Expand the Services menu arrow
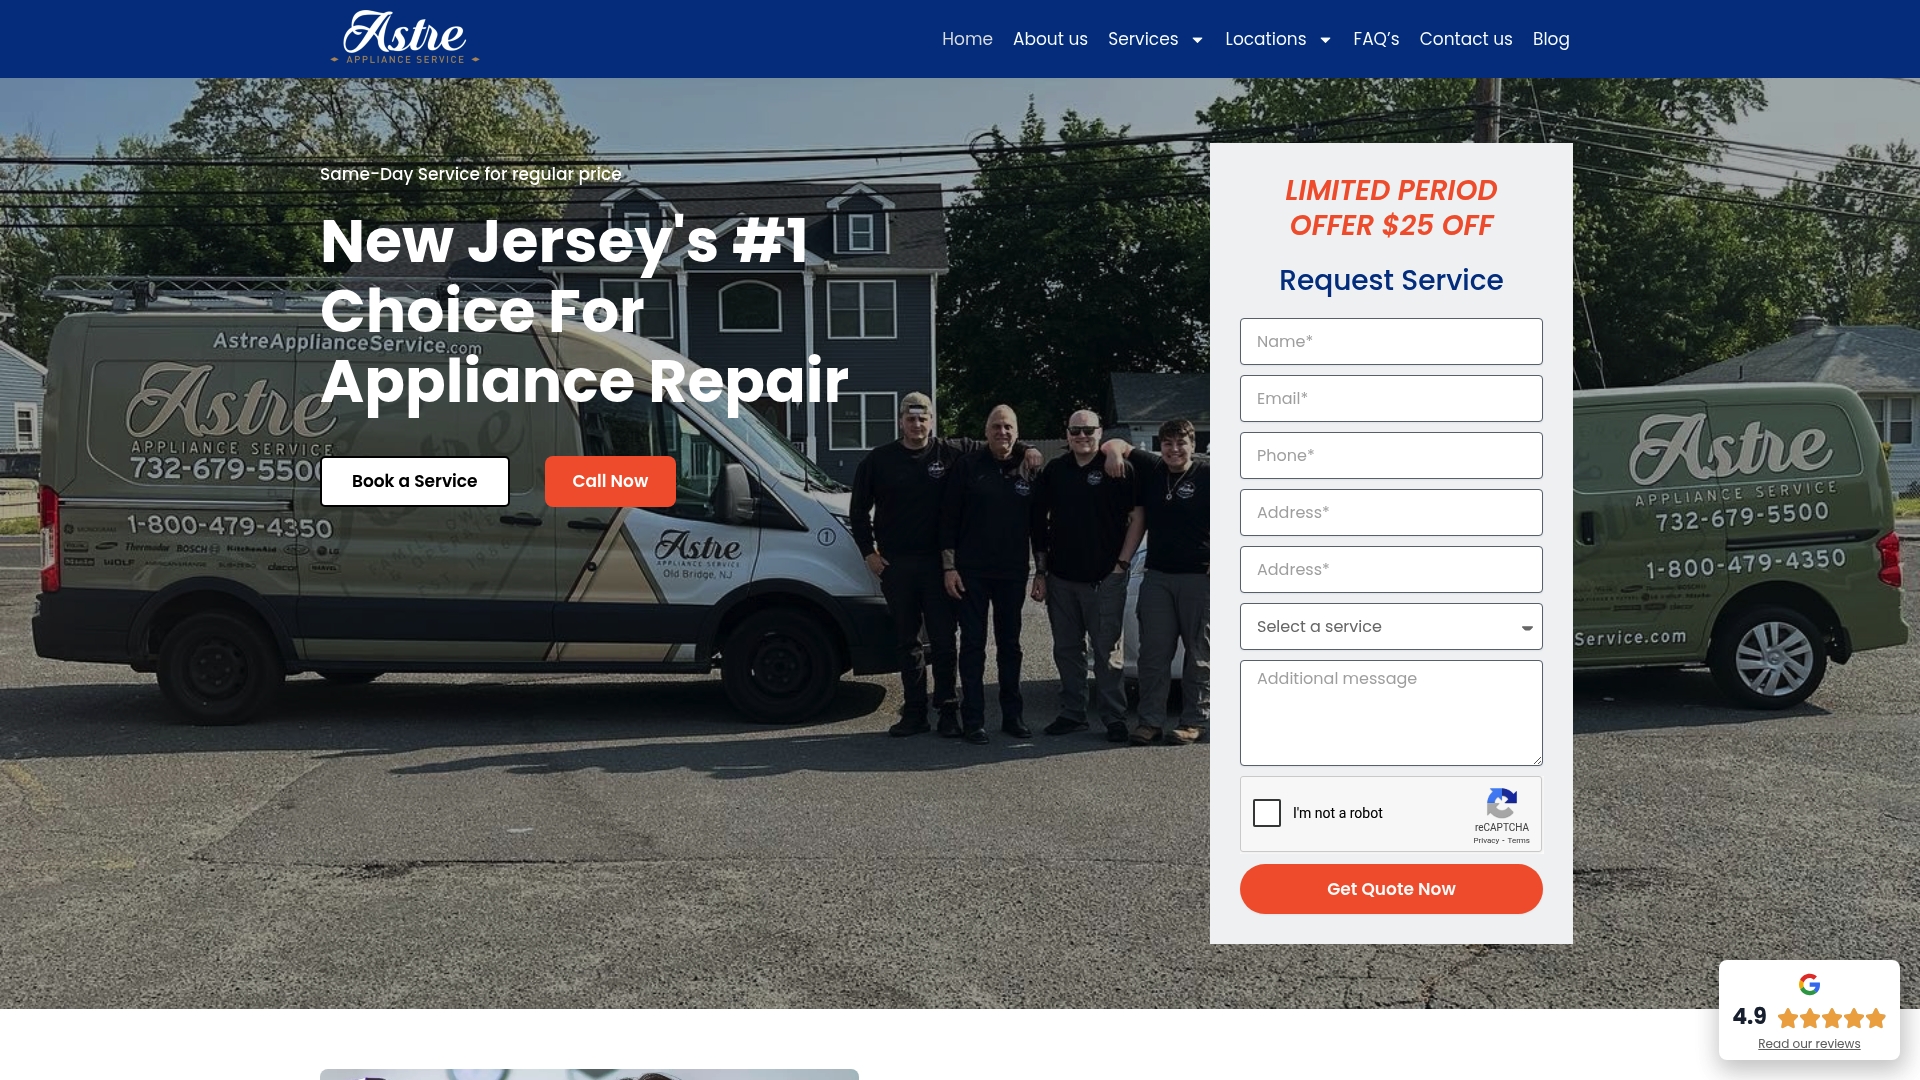 coord(1197,40)
